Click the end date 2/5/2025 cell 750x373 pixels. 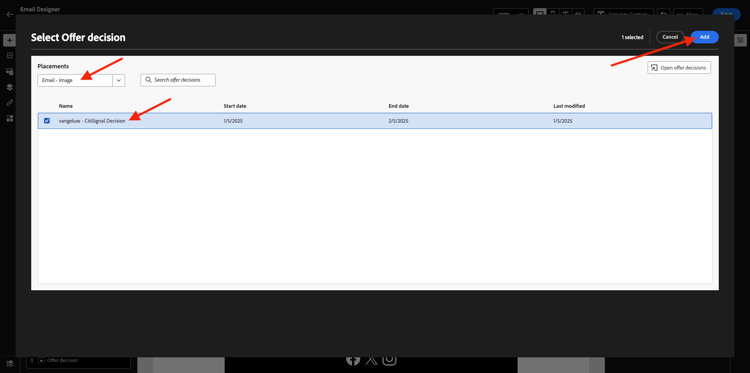tap(398, 121)
